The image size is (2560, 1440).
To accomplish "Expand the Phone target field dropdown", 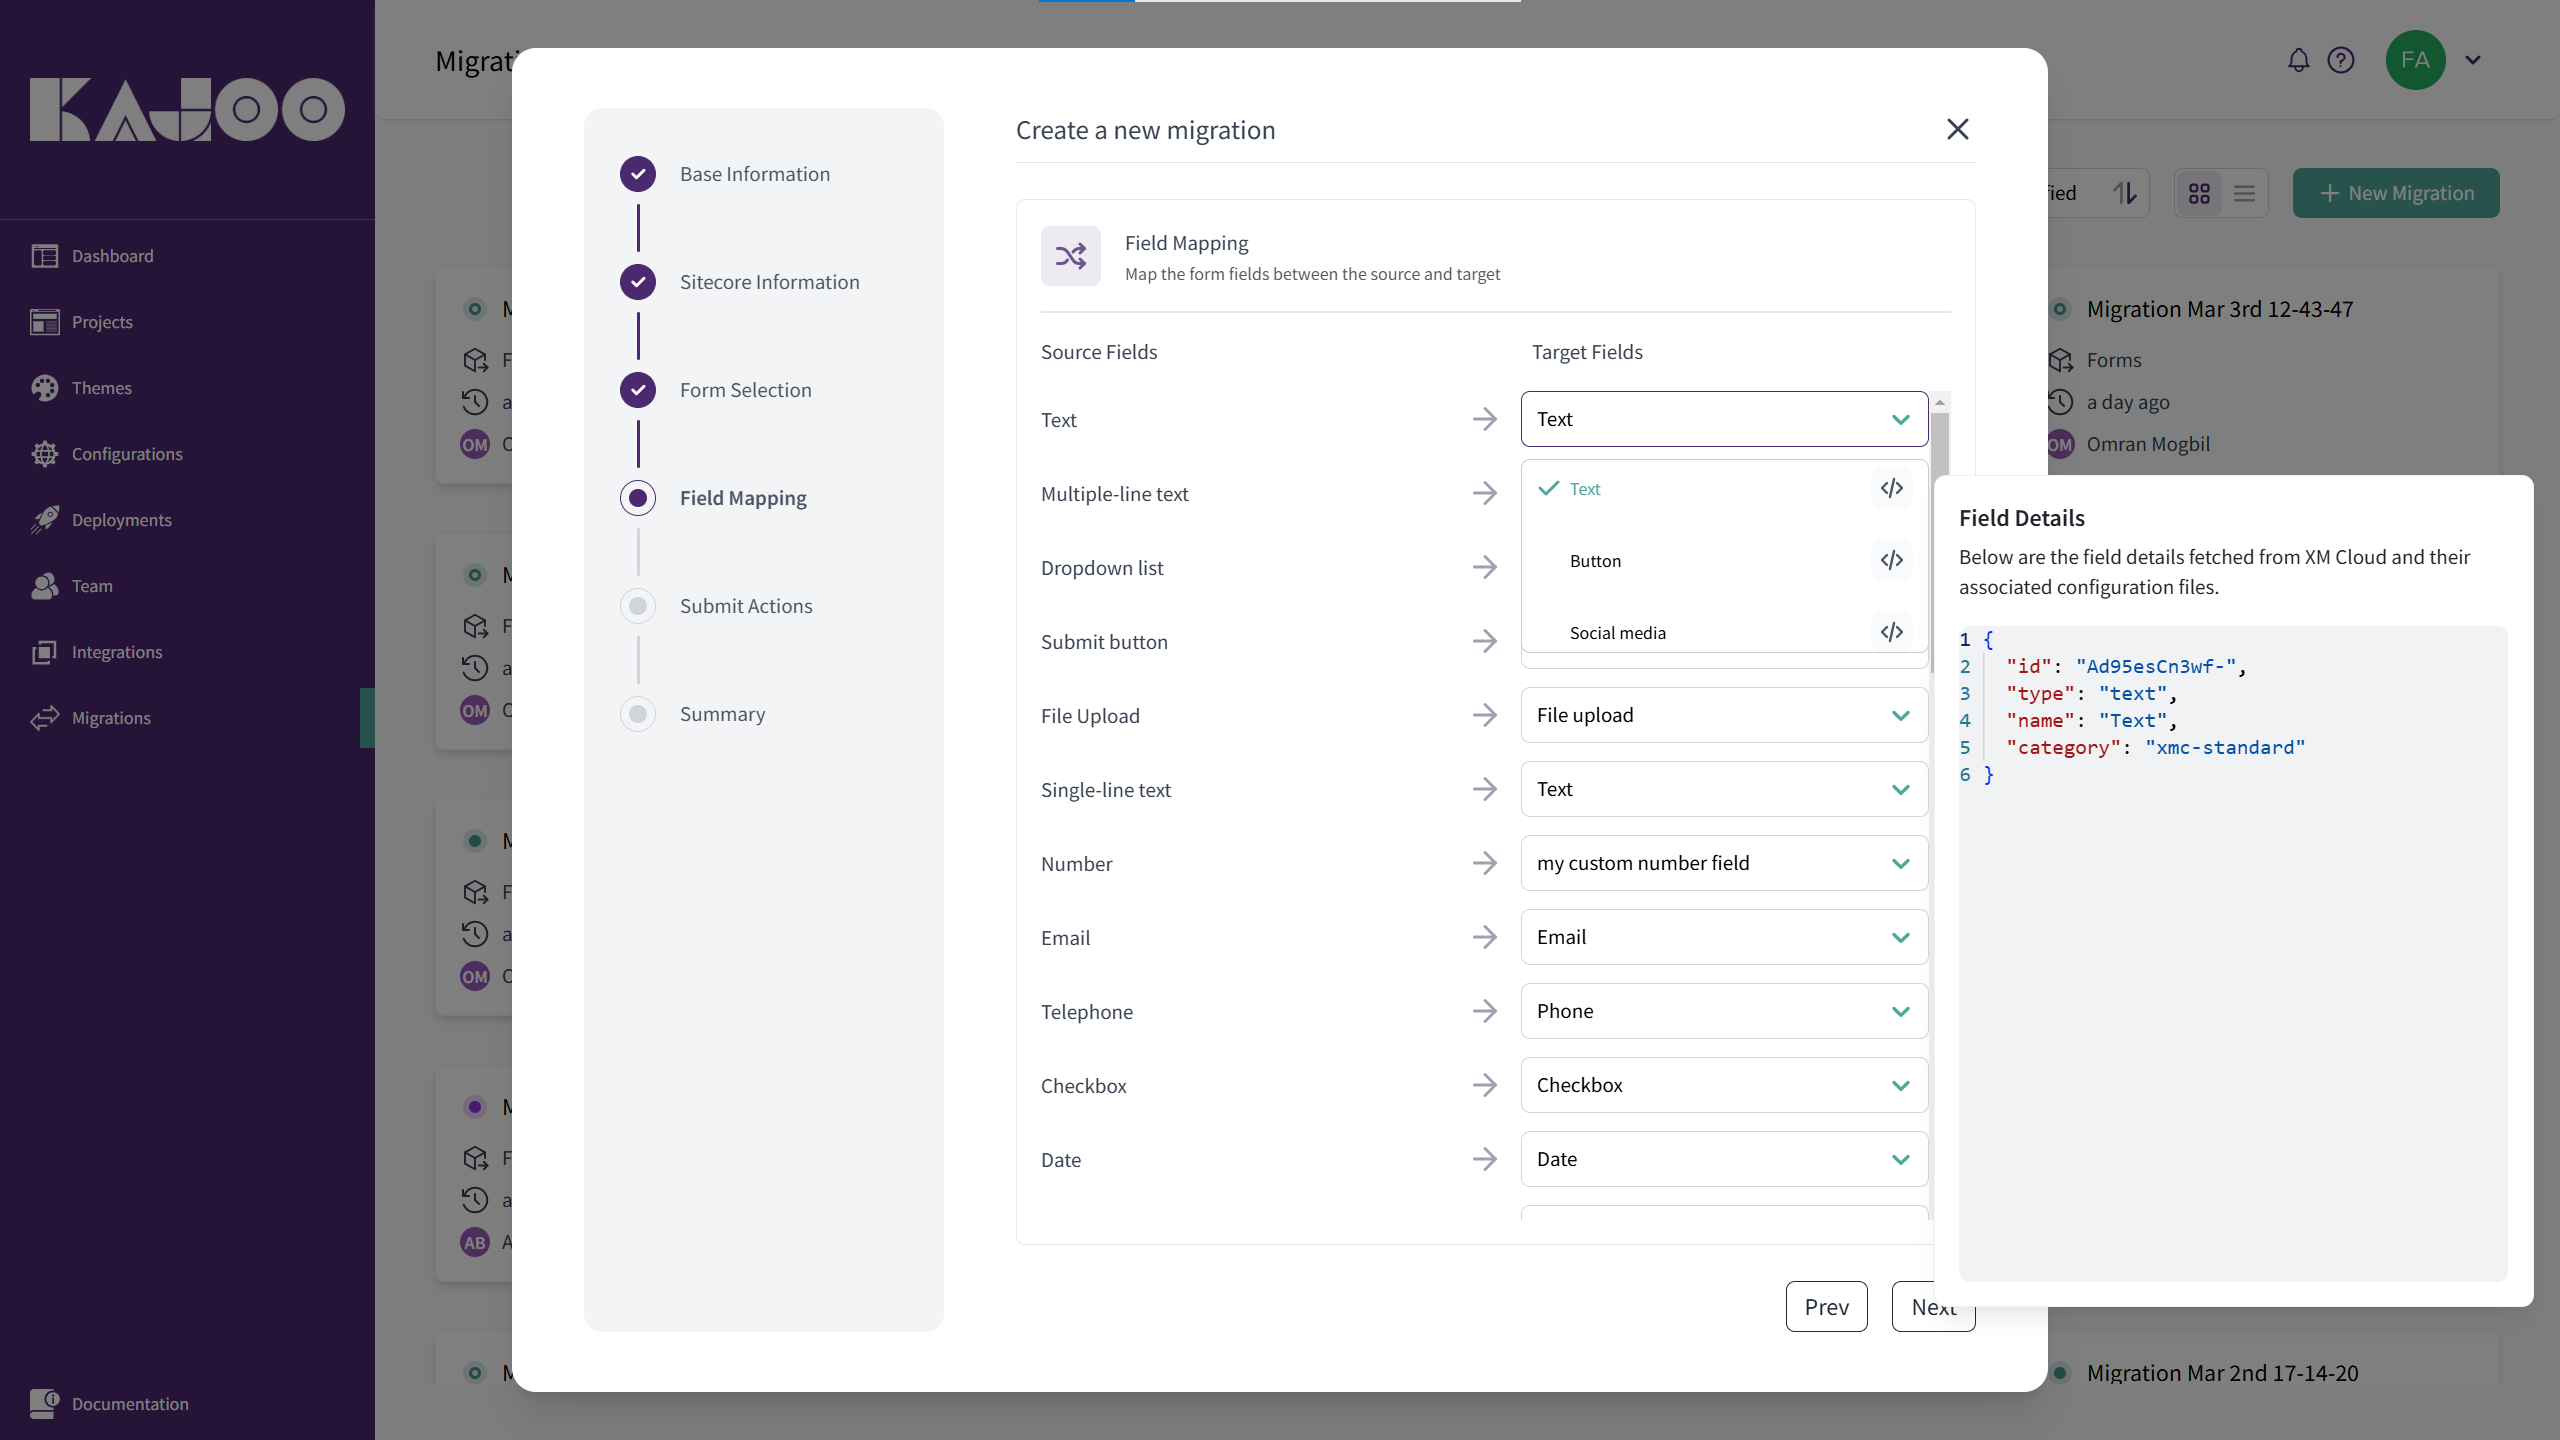I will [1724, 1011].
